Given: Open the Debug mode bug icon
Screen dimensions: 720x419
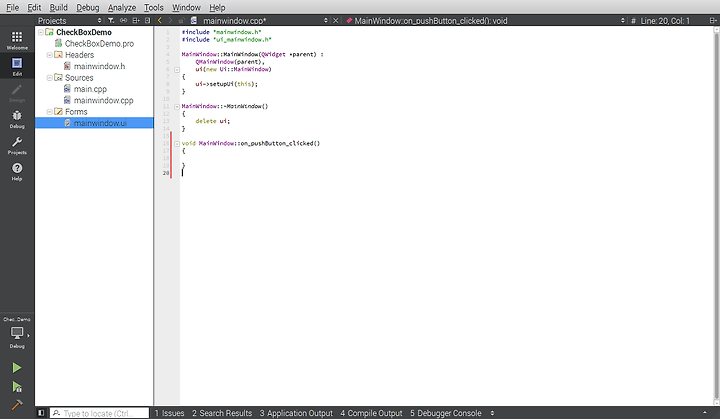Looking at the screenshot, I should click(x=17, y=119).
